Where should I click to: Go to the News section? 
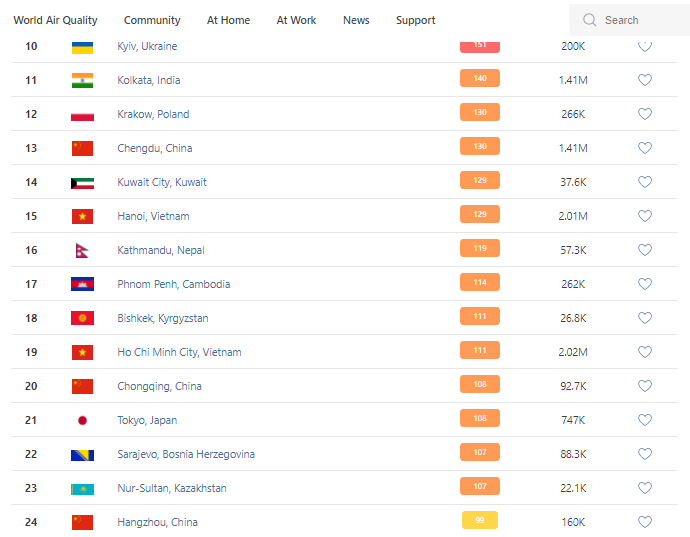tap(356, 20)
